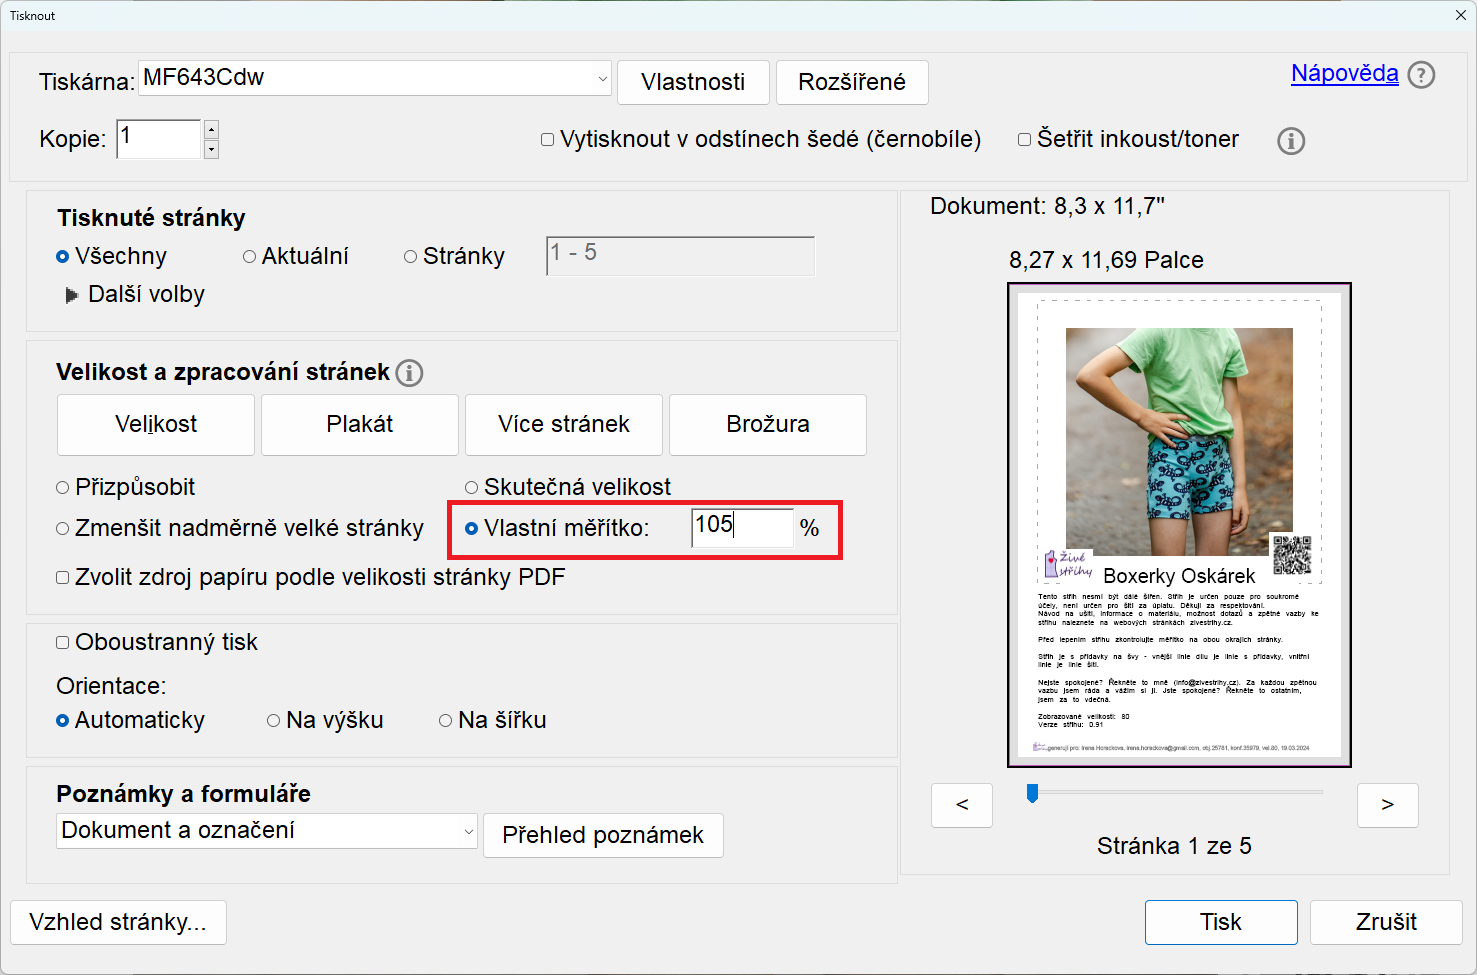
Task: Click the page preview slider handle
Action: click(x=1033, y=793)
